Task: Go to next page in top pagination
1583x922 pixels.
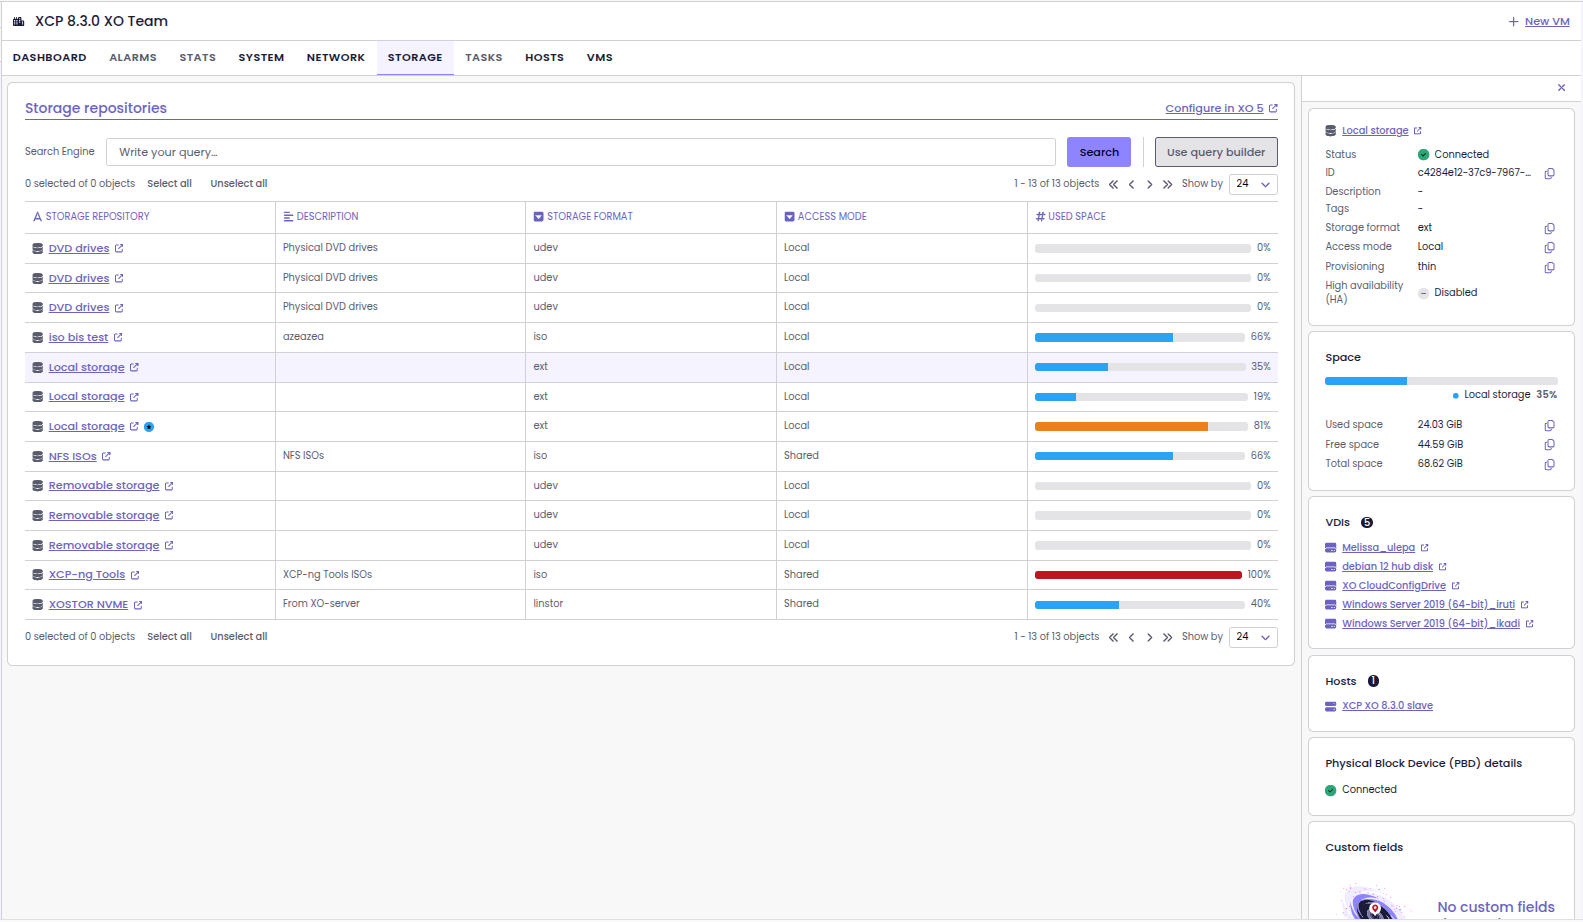Action: 1149,185
